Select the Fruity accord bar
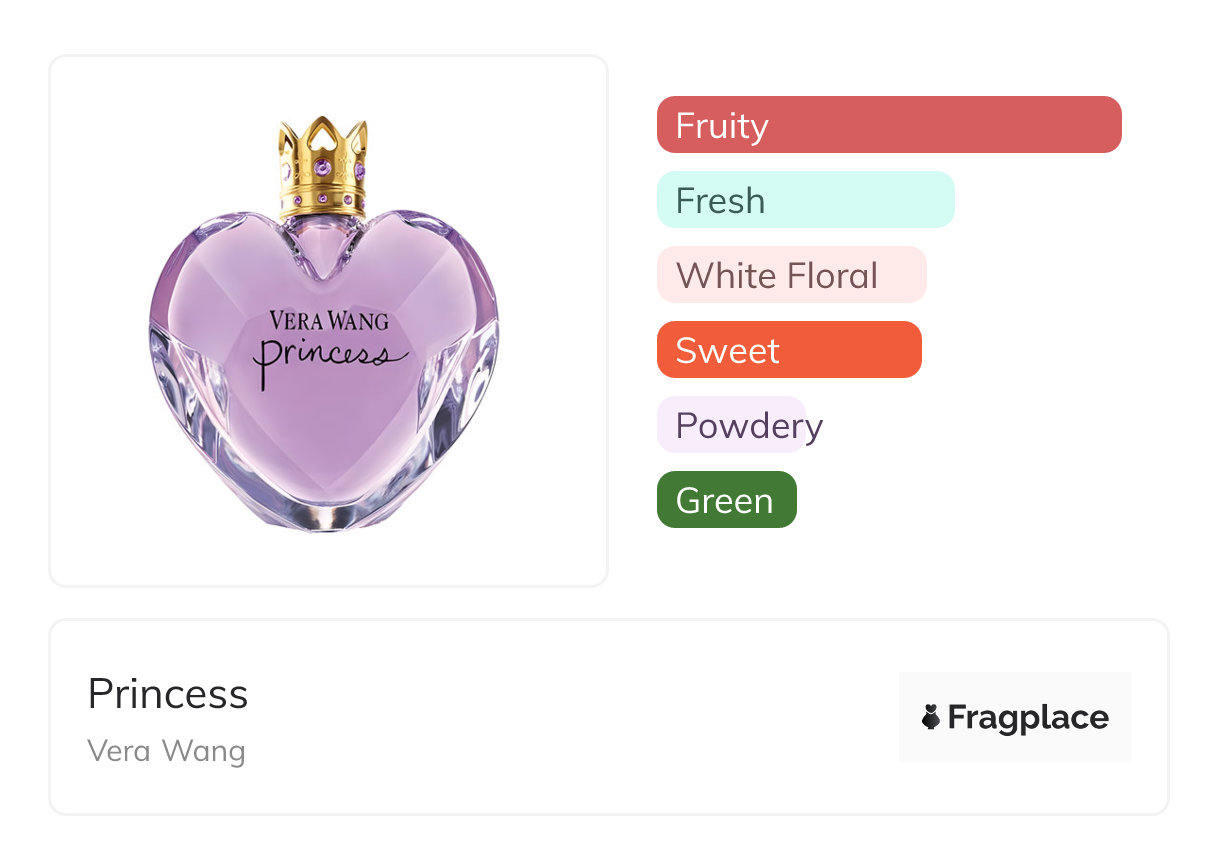The width and height of the screenshot is (1218, 864). point(888,125)
